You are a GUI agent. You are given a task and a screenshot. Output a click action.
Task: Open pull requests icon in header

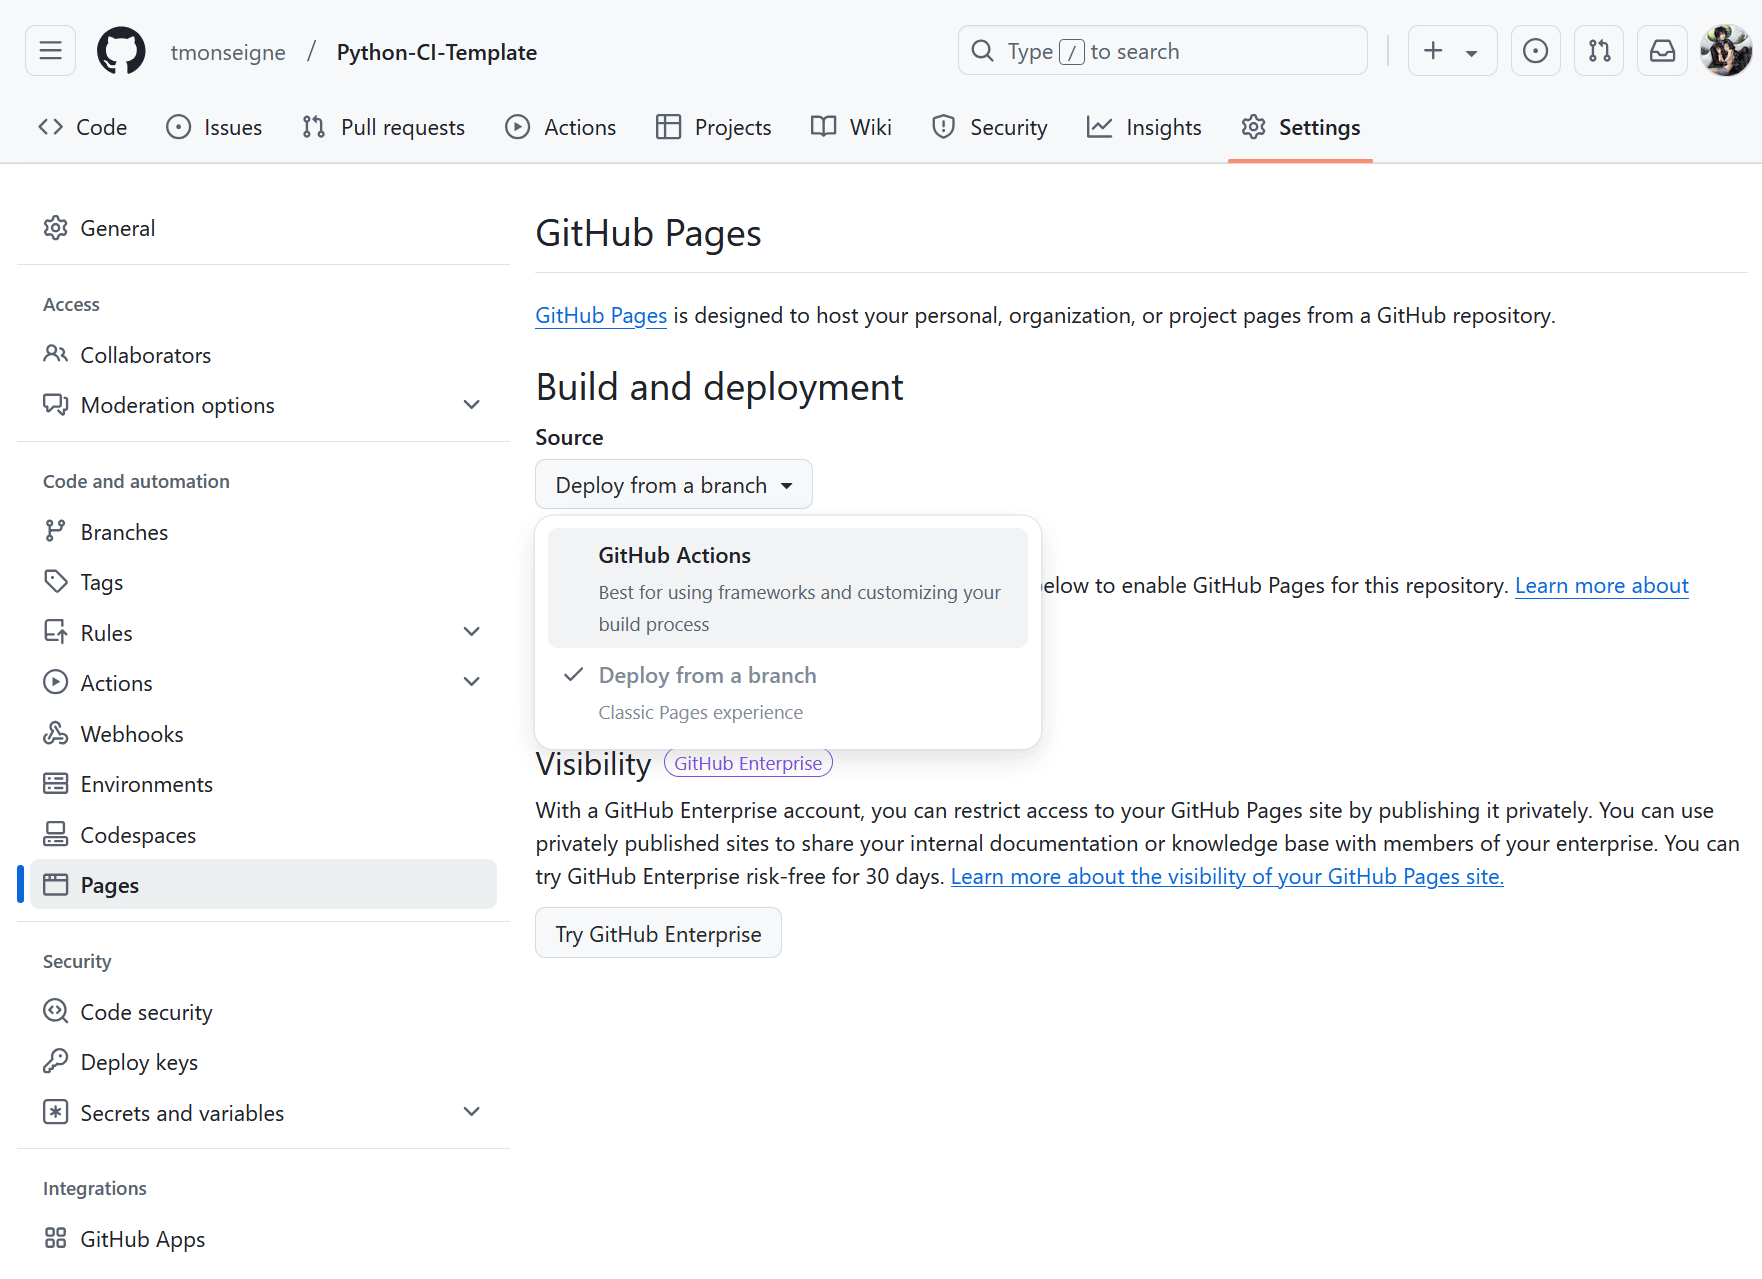pos(1598,51)
